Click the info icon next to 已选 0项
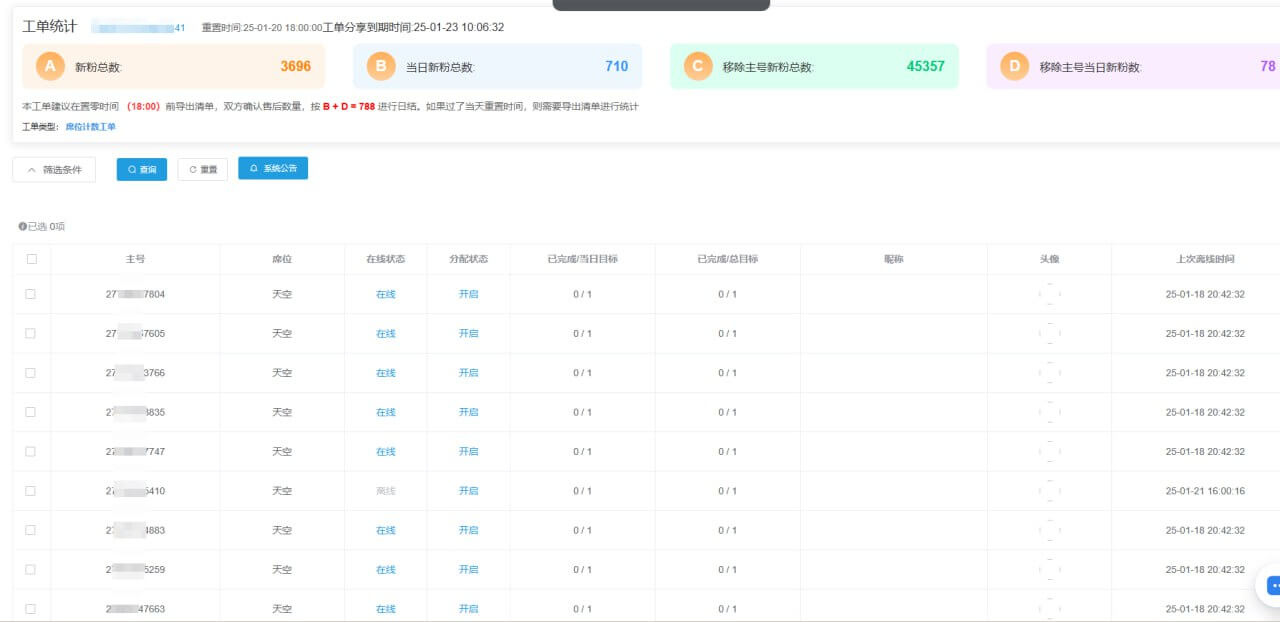This screenshot has height=622, width=1280. 22,227
